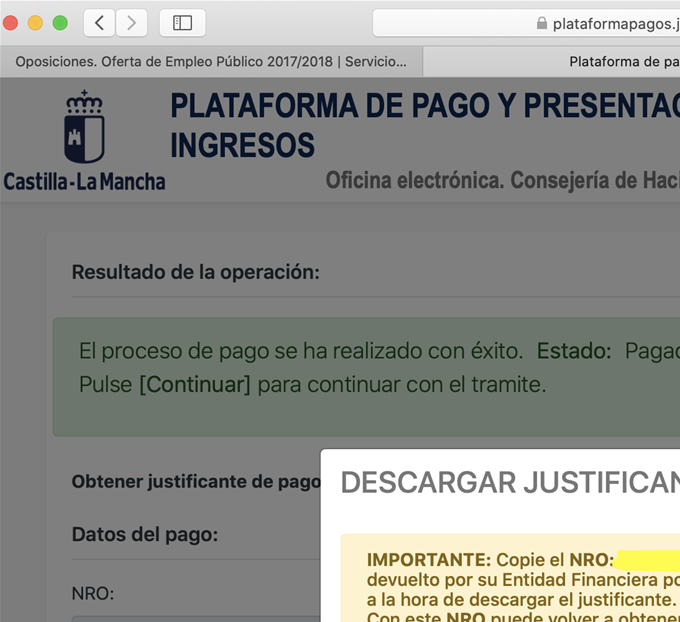The image size is (680, 622).
Task: Click the padlock icon in the address bar
Action: [x=542, y=23]
